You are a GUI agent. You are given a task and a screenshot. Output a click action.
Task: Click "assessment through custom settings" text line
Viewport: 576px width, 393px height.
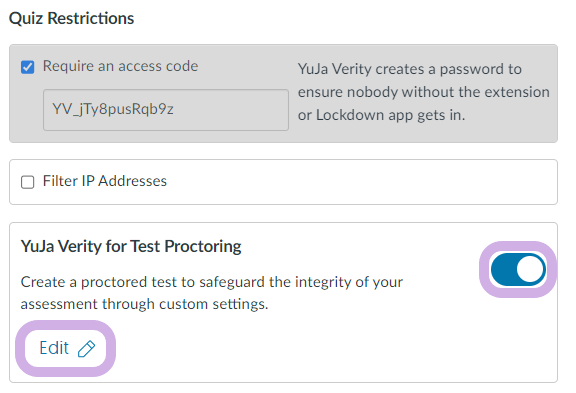144,304
